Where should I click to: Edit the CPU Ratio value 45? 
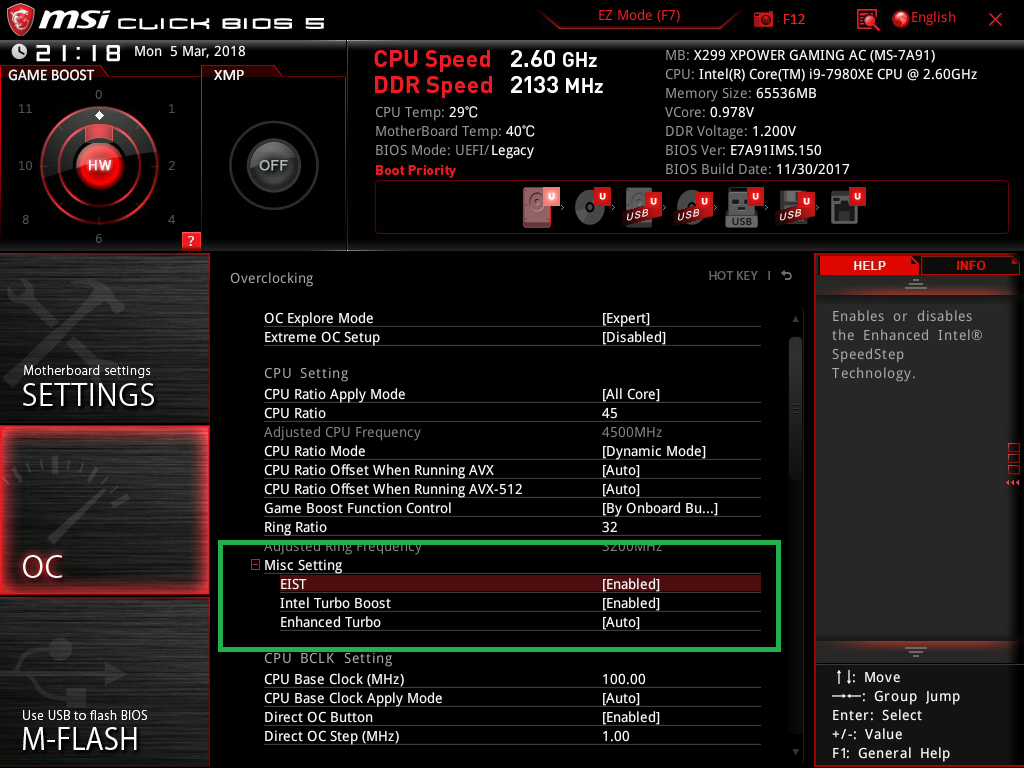[x=609, y=413]
